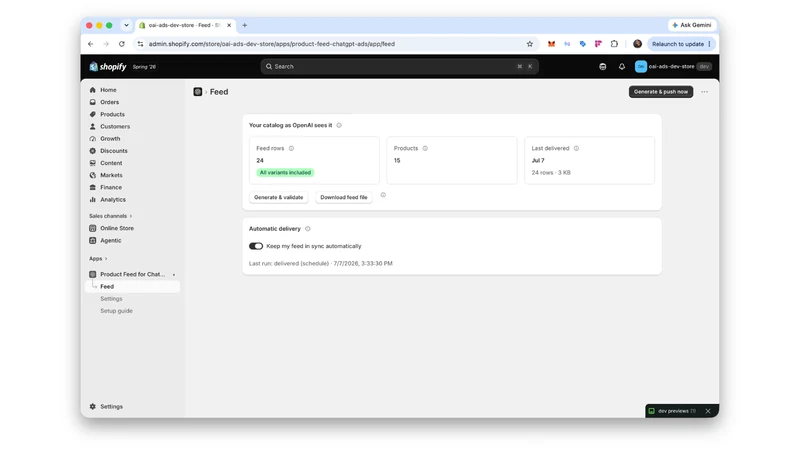
Task: Click Generate & validate button
Action: (279, 197)
